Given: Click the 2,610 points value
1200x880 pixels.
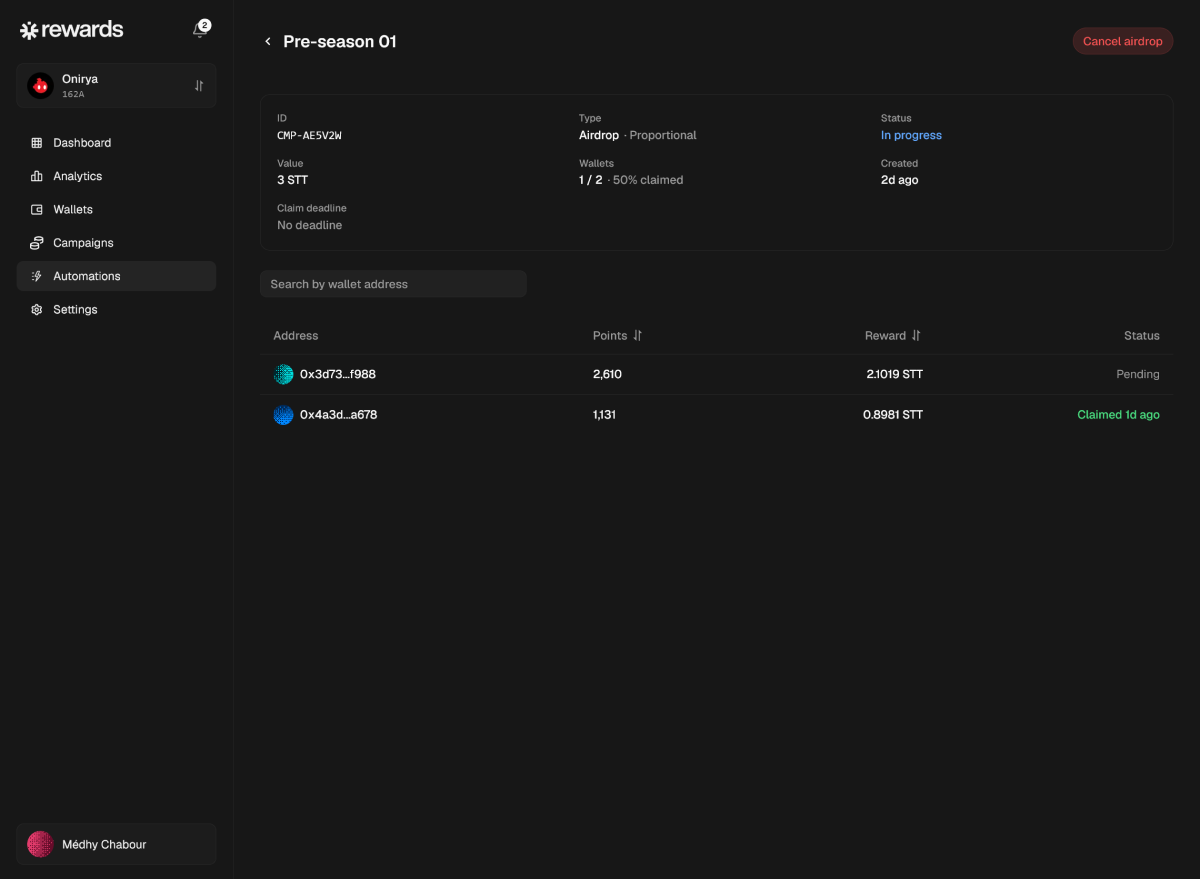Looking at the screenshot, I should [607, 374].
